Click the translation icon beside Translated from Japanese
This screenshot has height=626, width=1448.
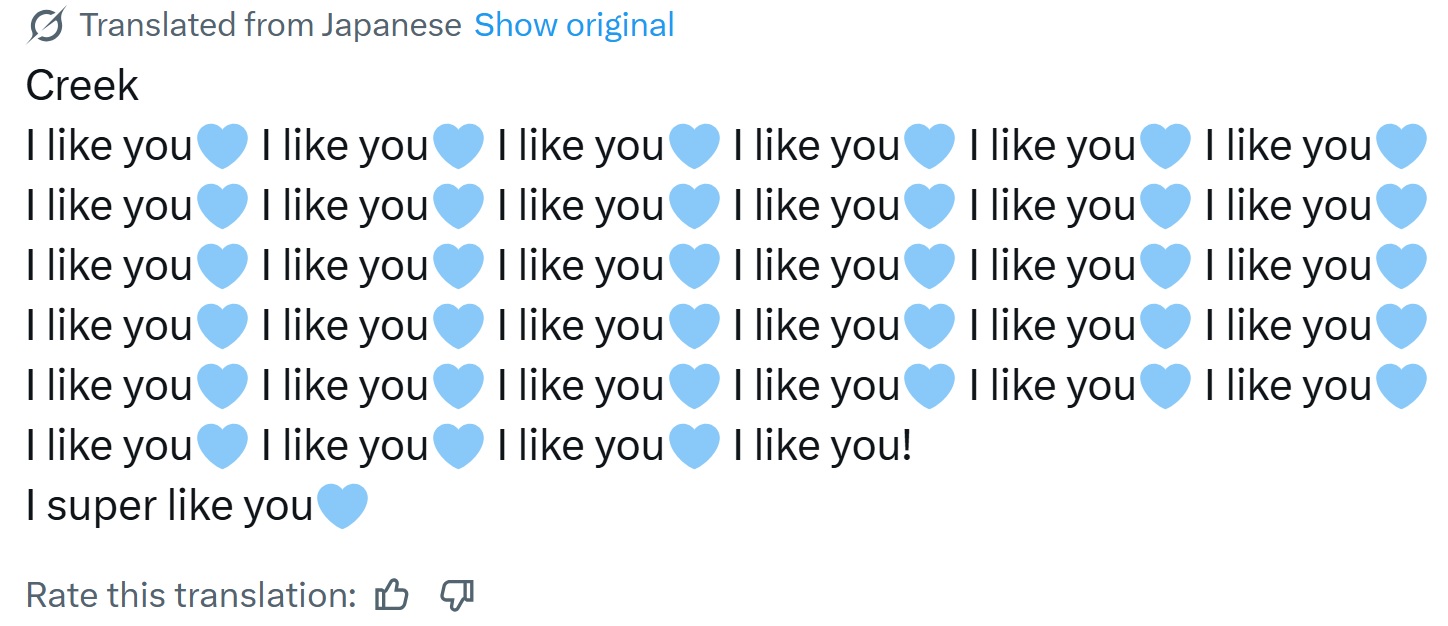coord(46,25)
